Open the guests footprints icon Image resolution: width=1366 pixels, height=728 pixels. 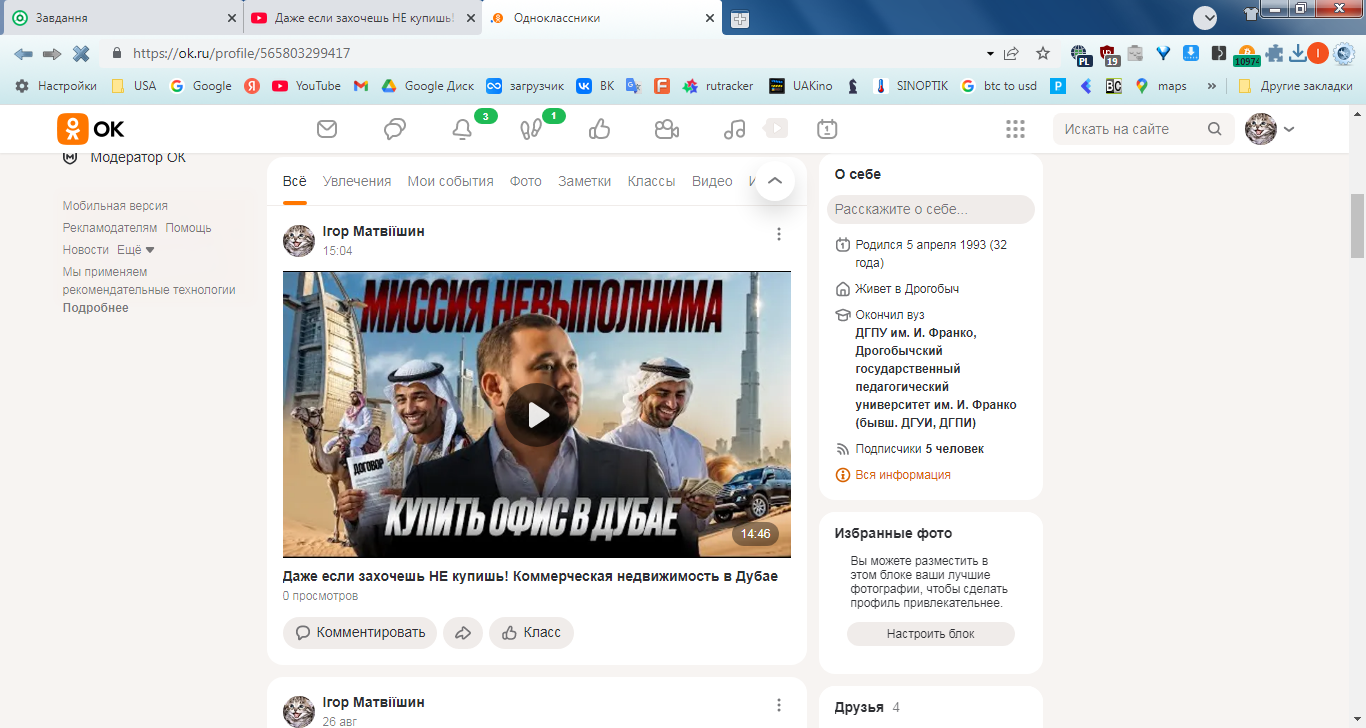531,129
